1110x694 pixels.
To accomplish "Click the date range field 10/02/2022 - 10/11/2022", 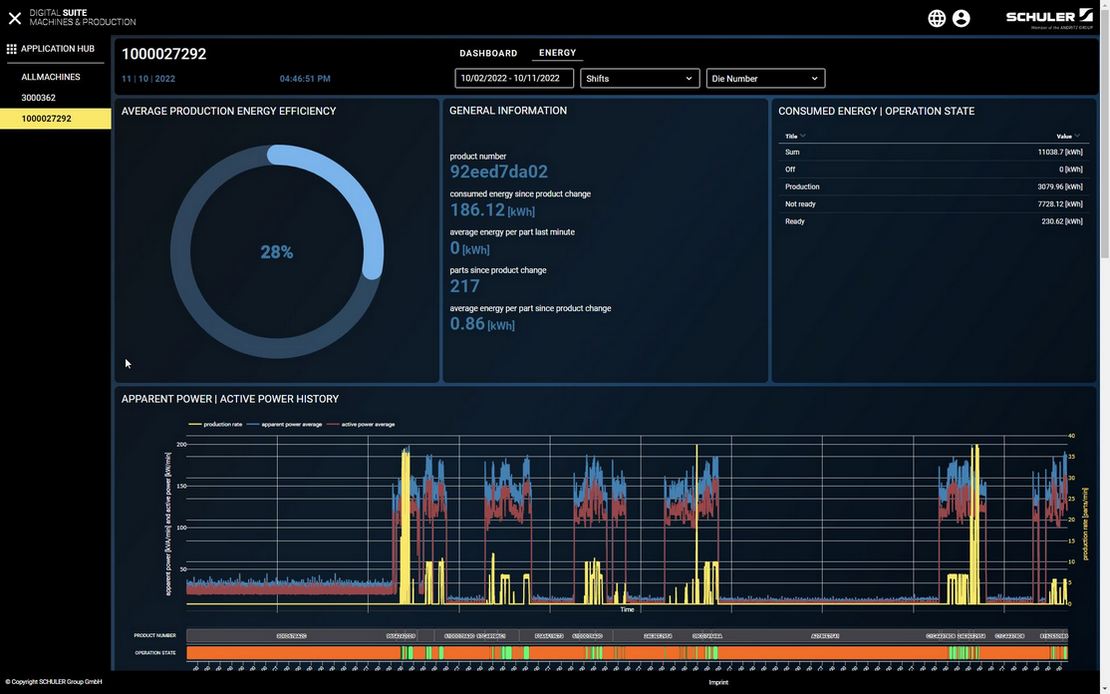I will coord(514,79).
